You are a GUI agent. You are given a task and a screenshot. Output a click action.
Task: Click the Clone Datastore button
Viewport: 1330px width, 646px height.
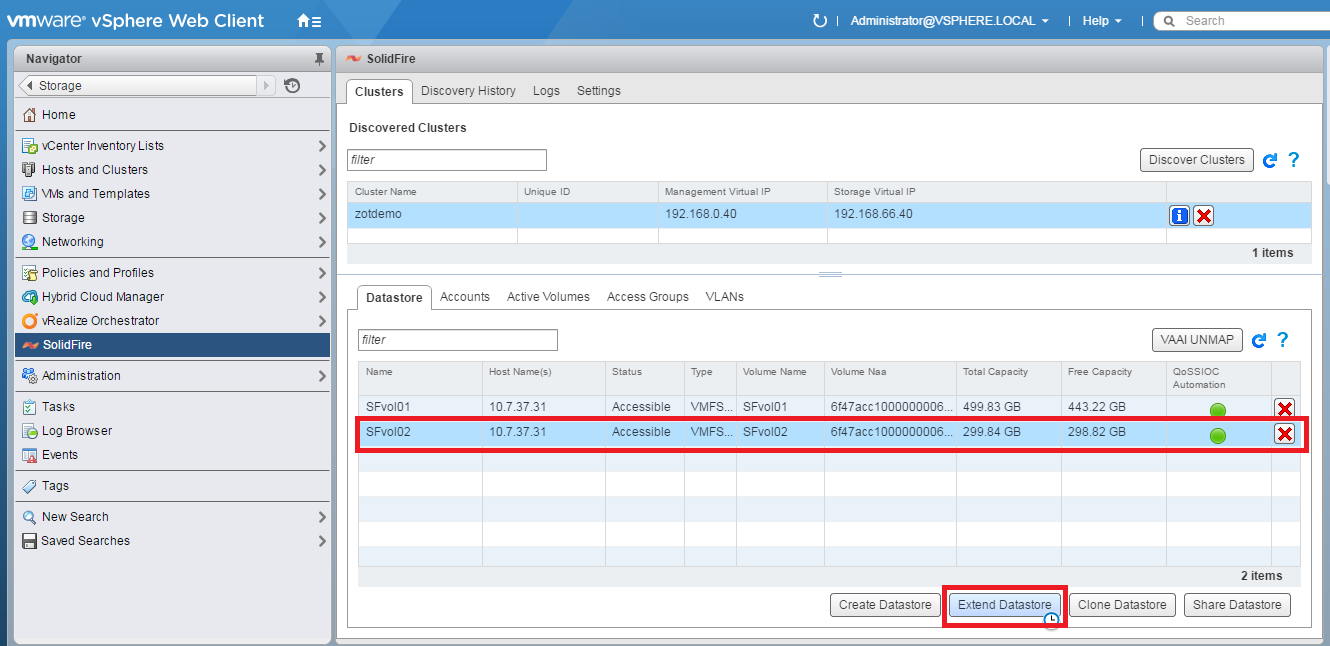coord(1122,605)
